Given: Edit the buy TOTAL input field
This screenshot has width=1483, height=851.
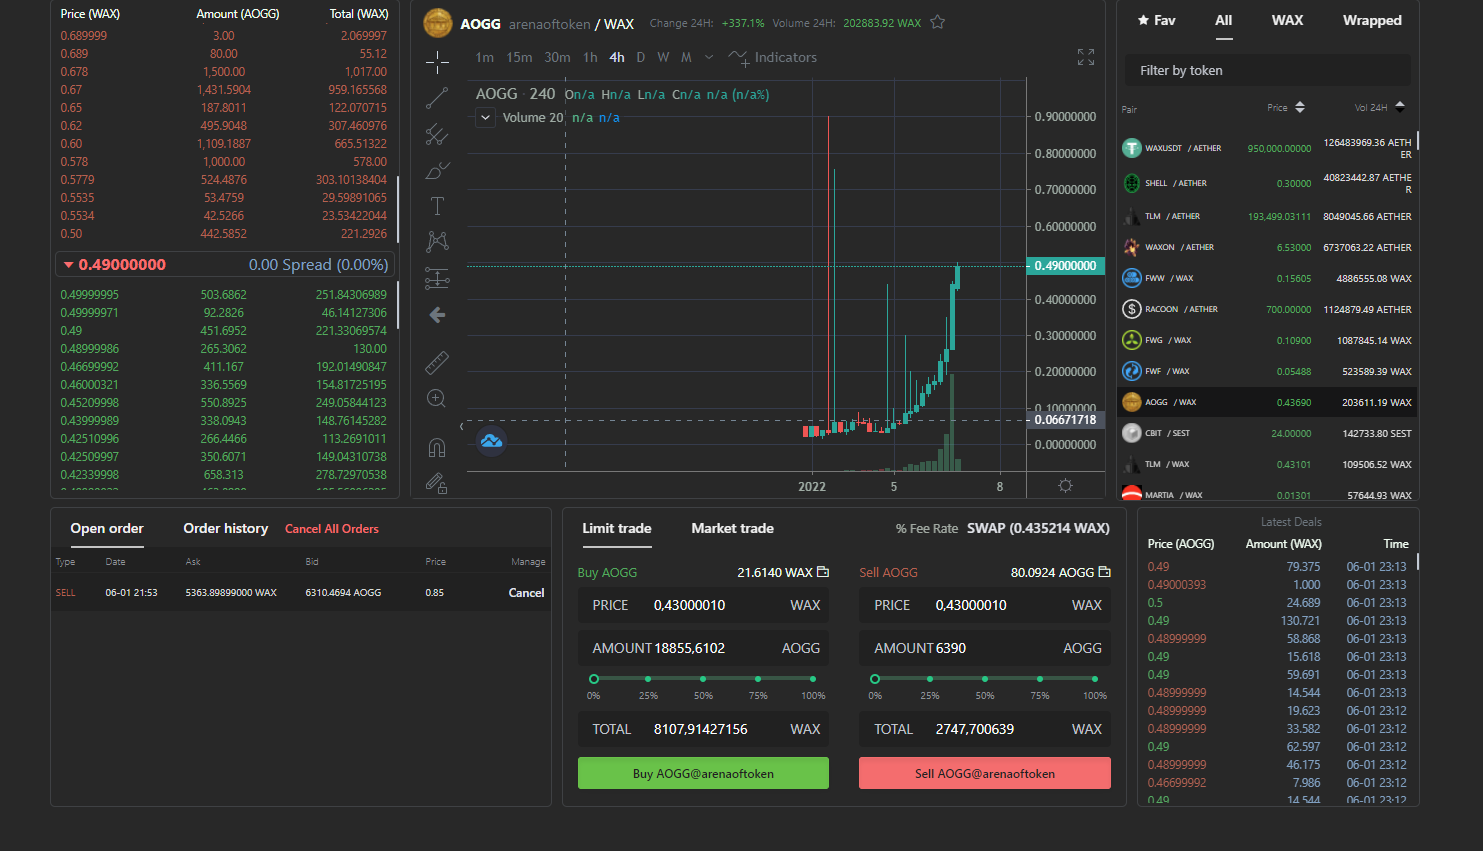Looking at the screenshot, I should [x=703, y=729].
